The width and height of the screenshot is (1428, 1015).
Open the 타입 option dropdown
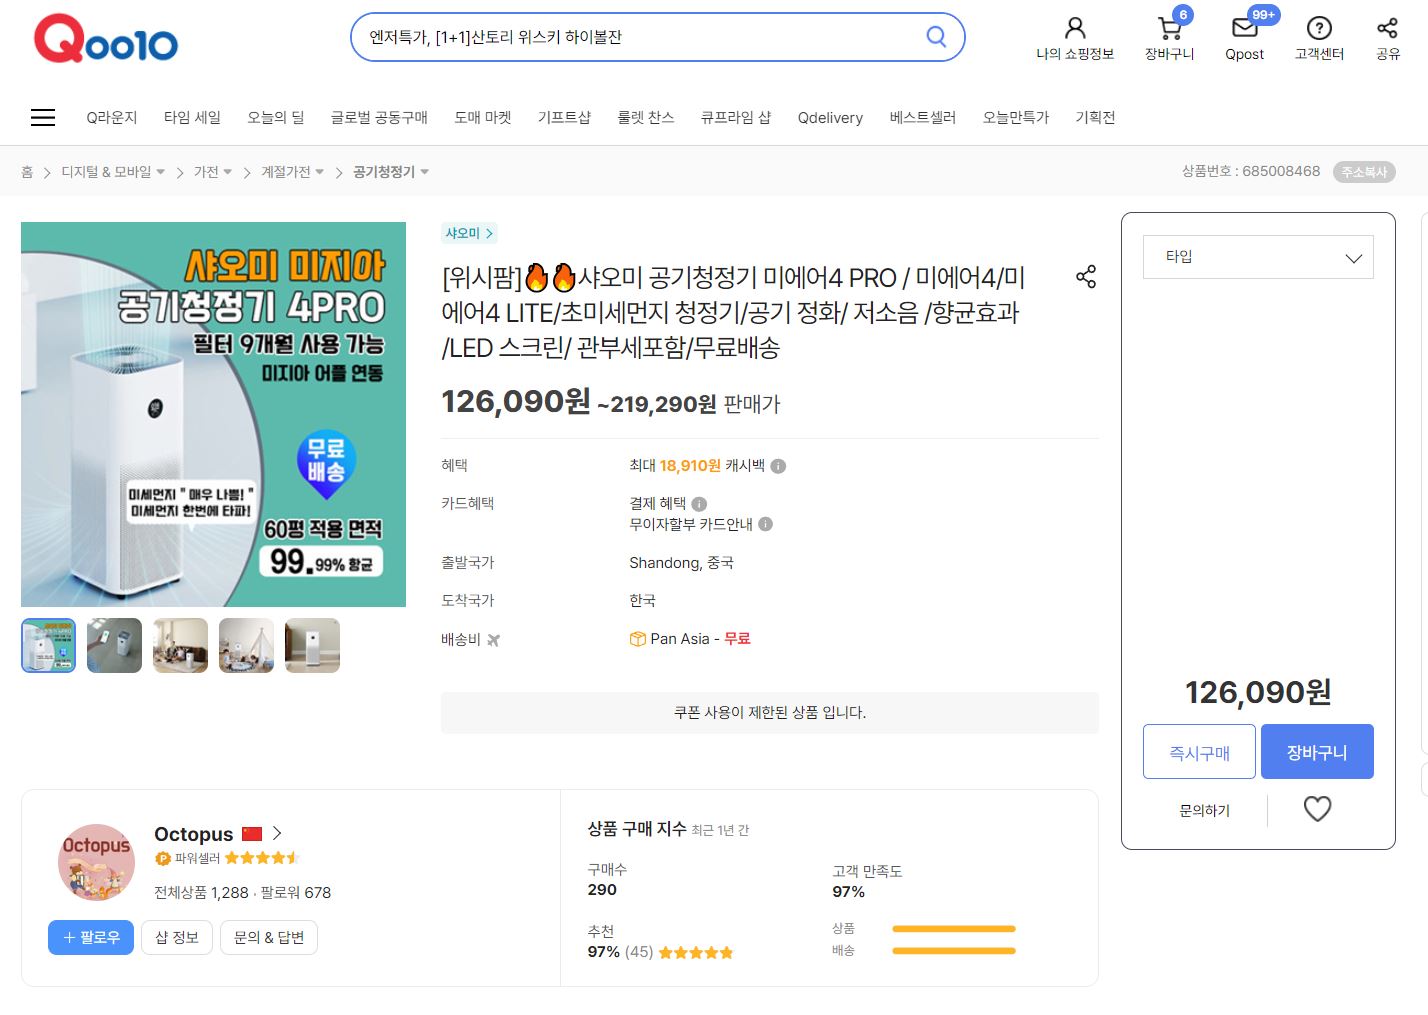1258,257
